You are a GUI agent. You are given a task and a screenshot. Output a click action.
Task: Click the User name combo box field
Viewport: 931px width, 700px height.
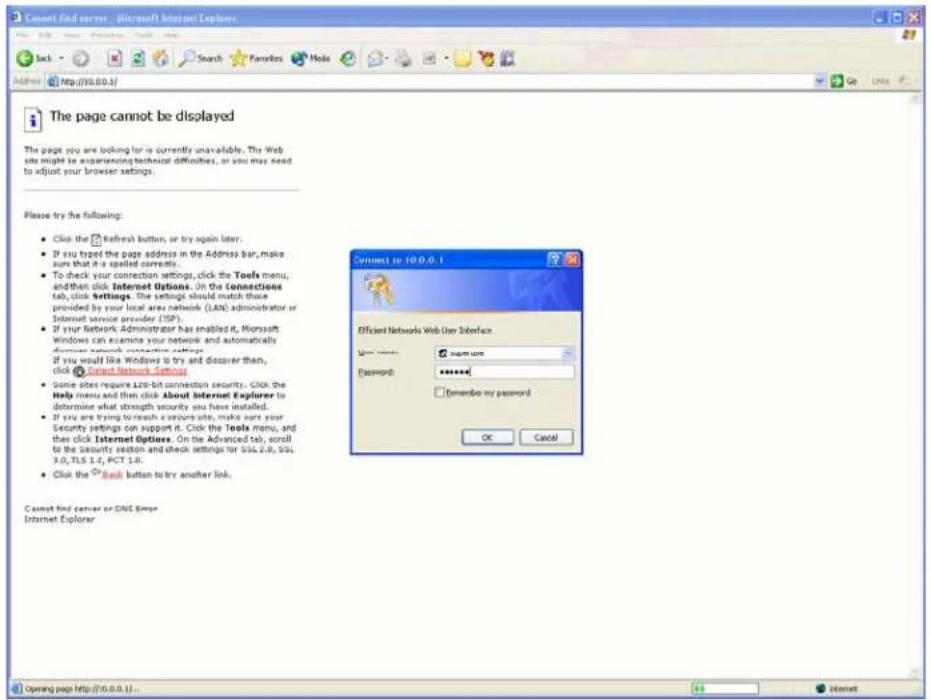(x=504, y=353)
